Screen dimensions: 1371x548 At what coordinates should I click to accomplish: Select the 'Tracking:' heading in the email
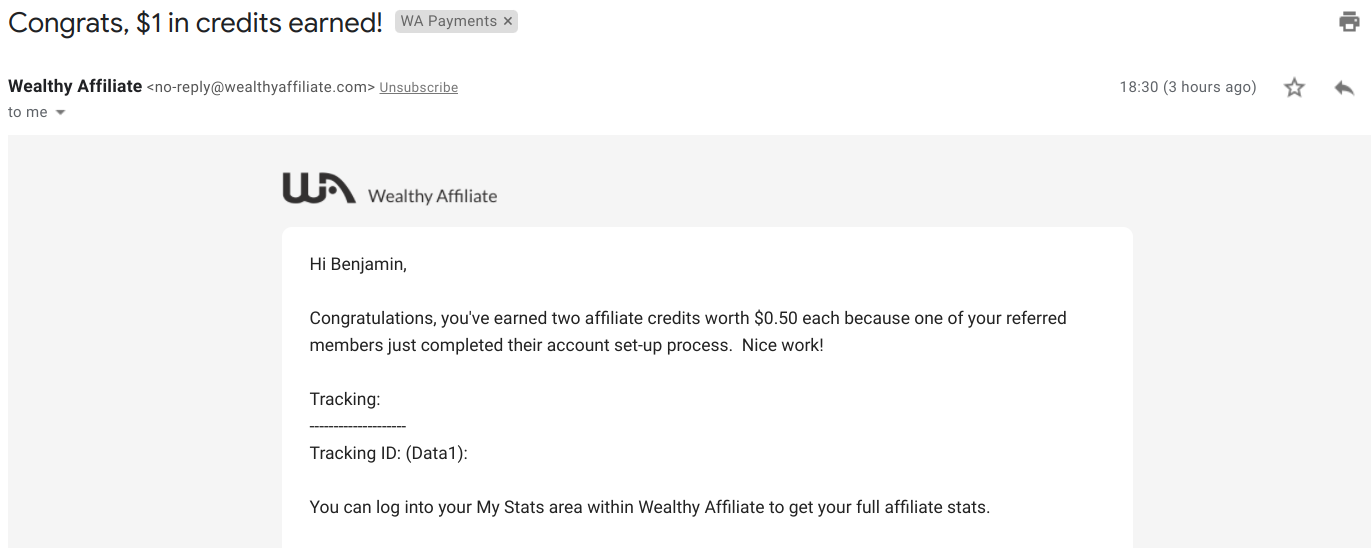tap(345, 399)
